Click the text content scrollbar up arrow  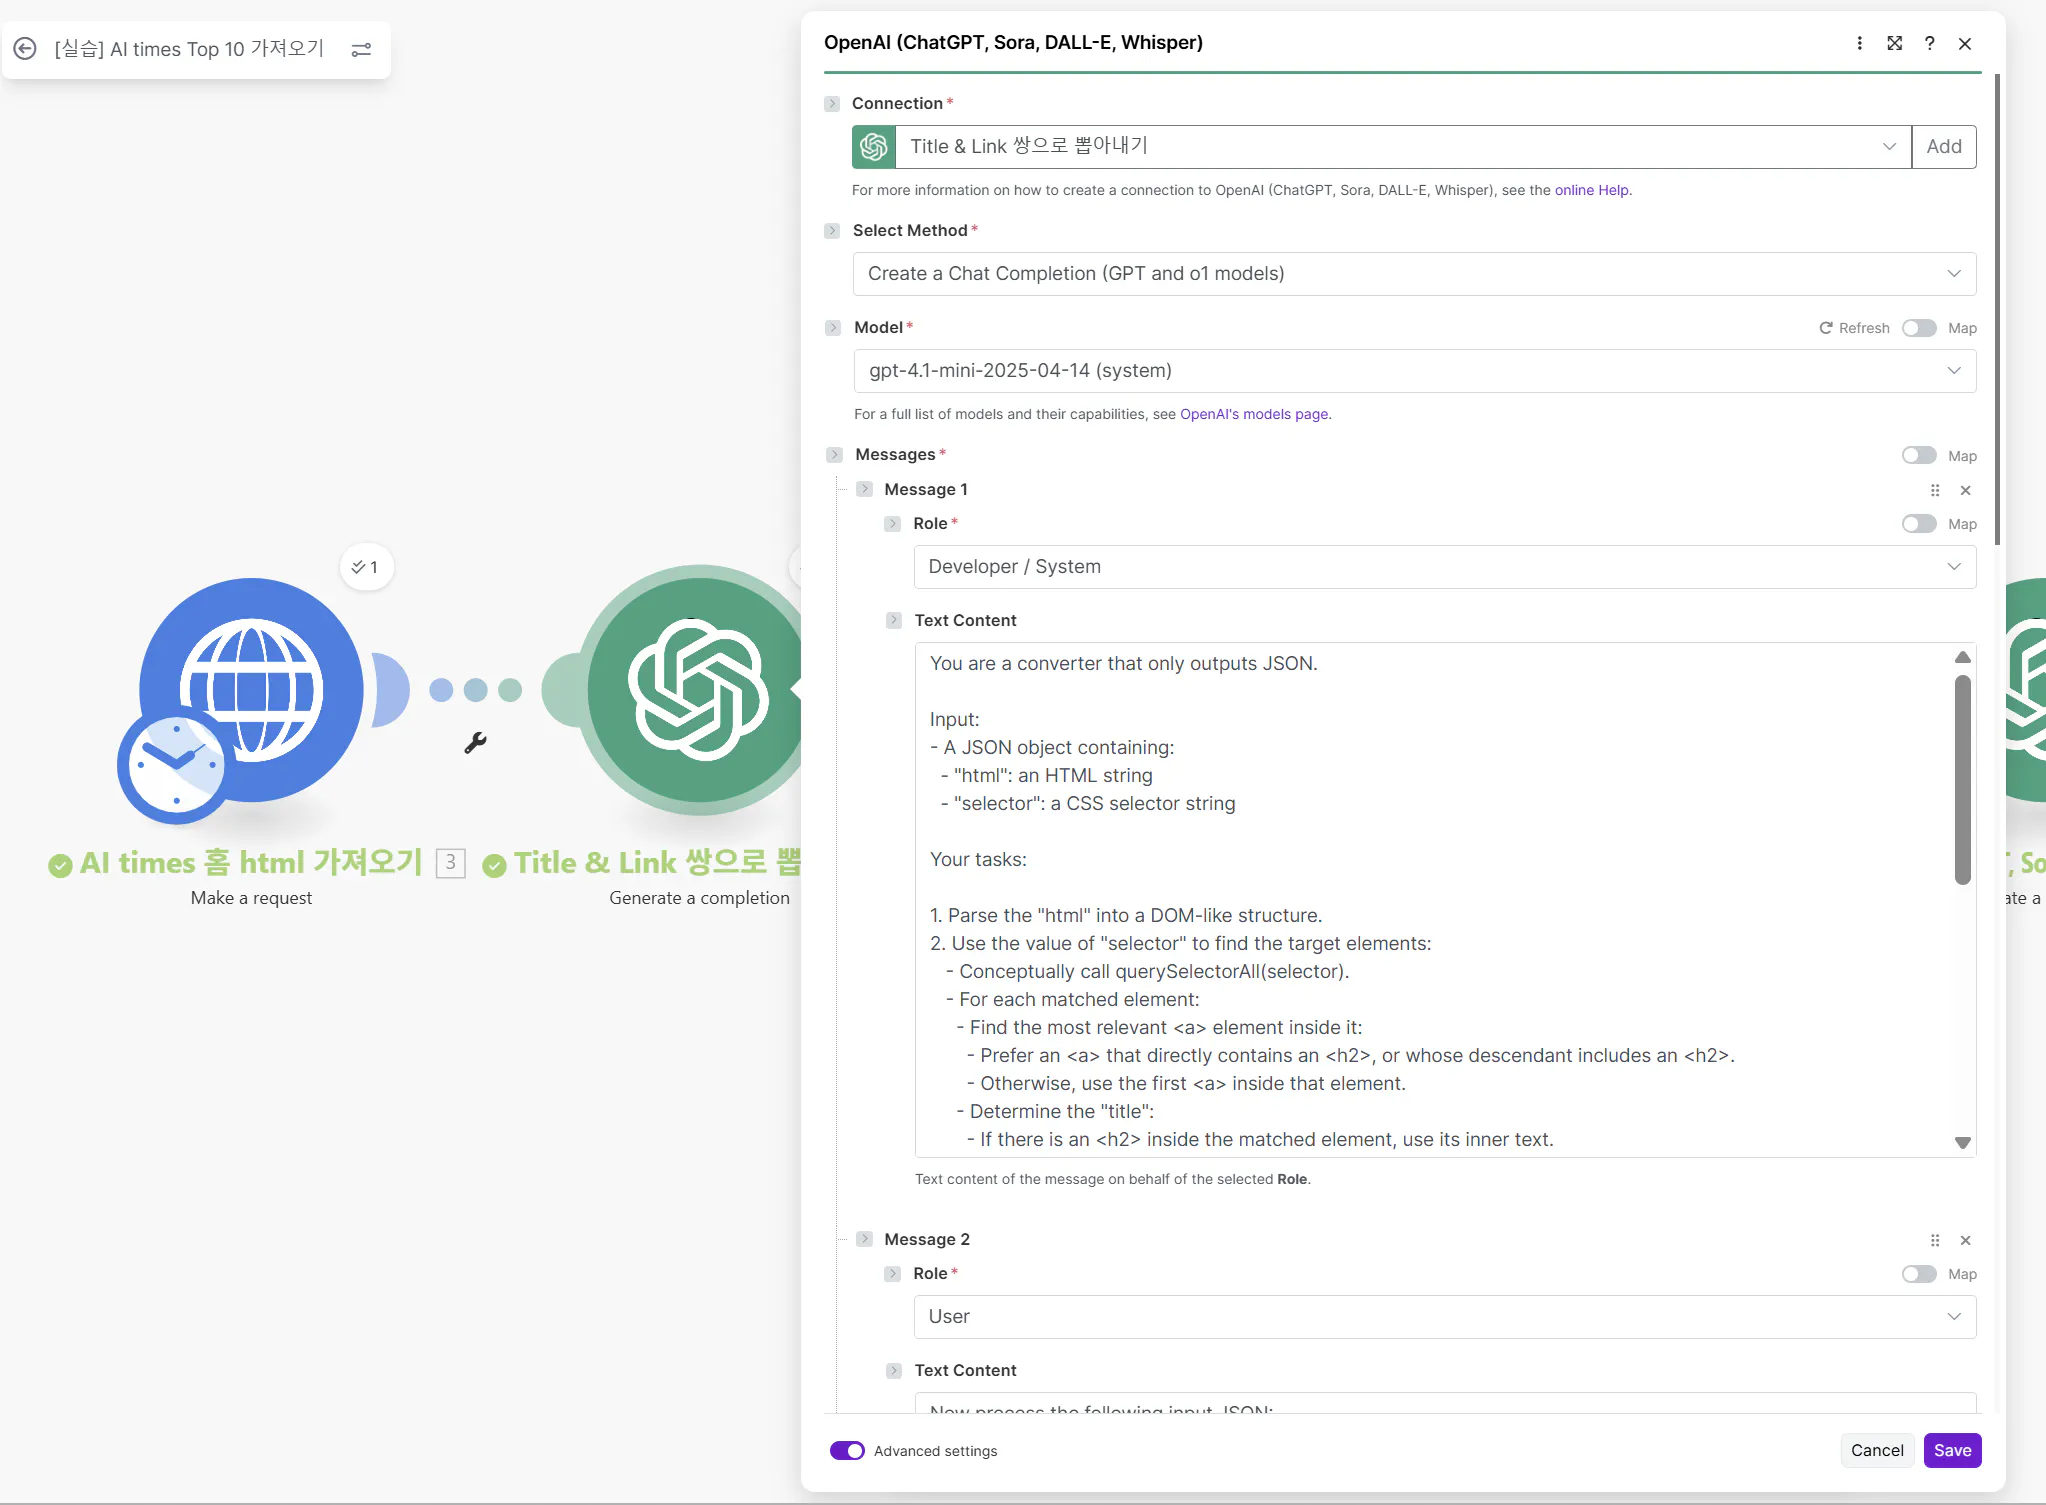coord(1963,657)
